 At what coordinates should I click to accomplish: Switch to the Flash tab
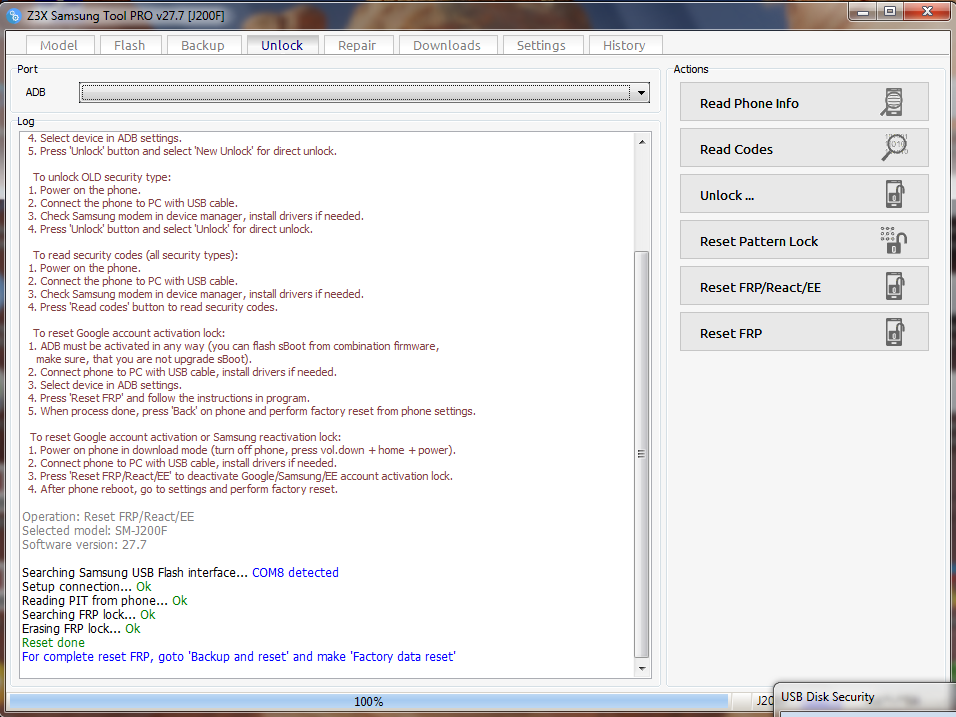(x=129, y=45)
